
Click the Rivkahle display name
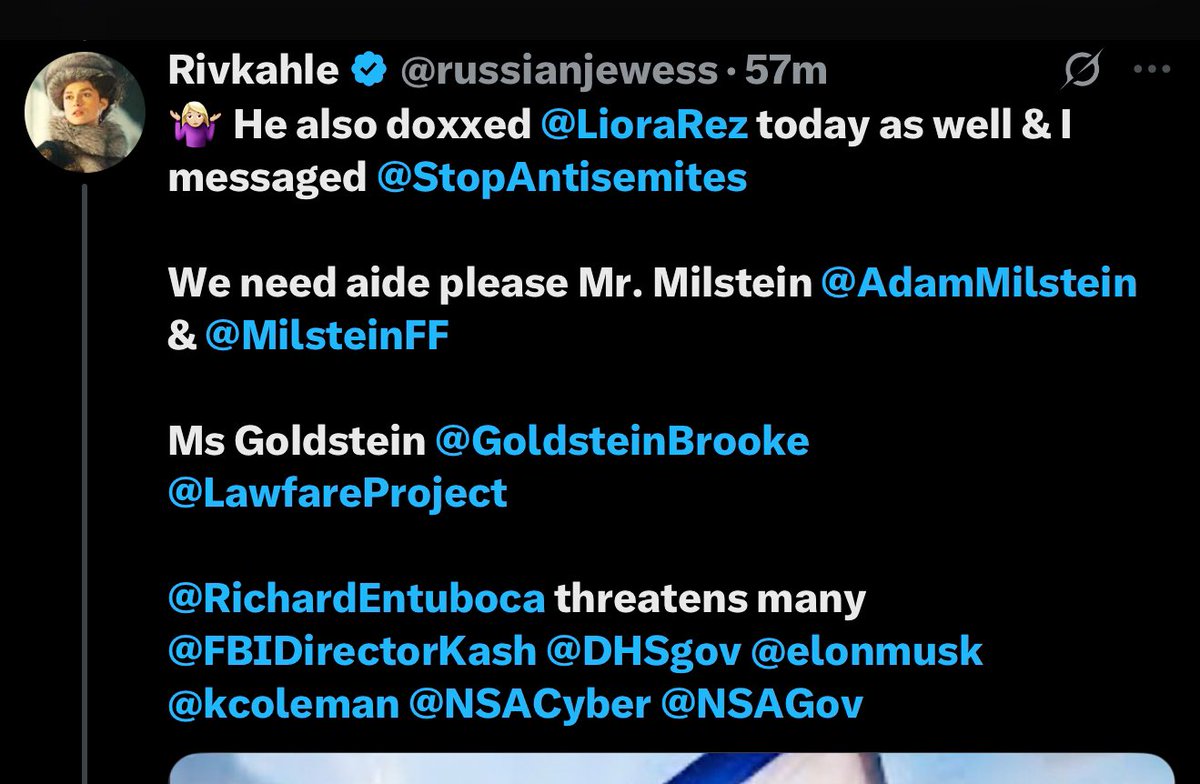pos(255,71)
